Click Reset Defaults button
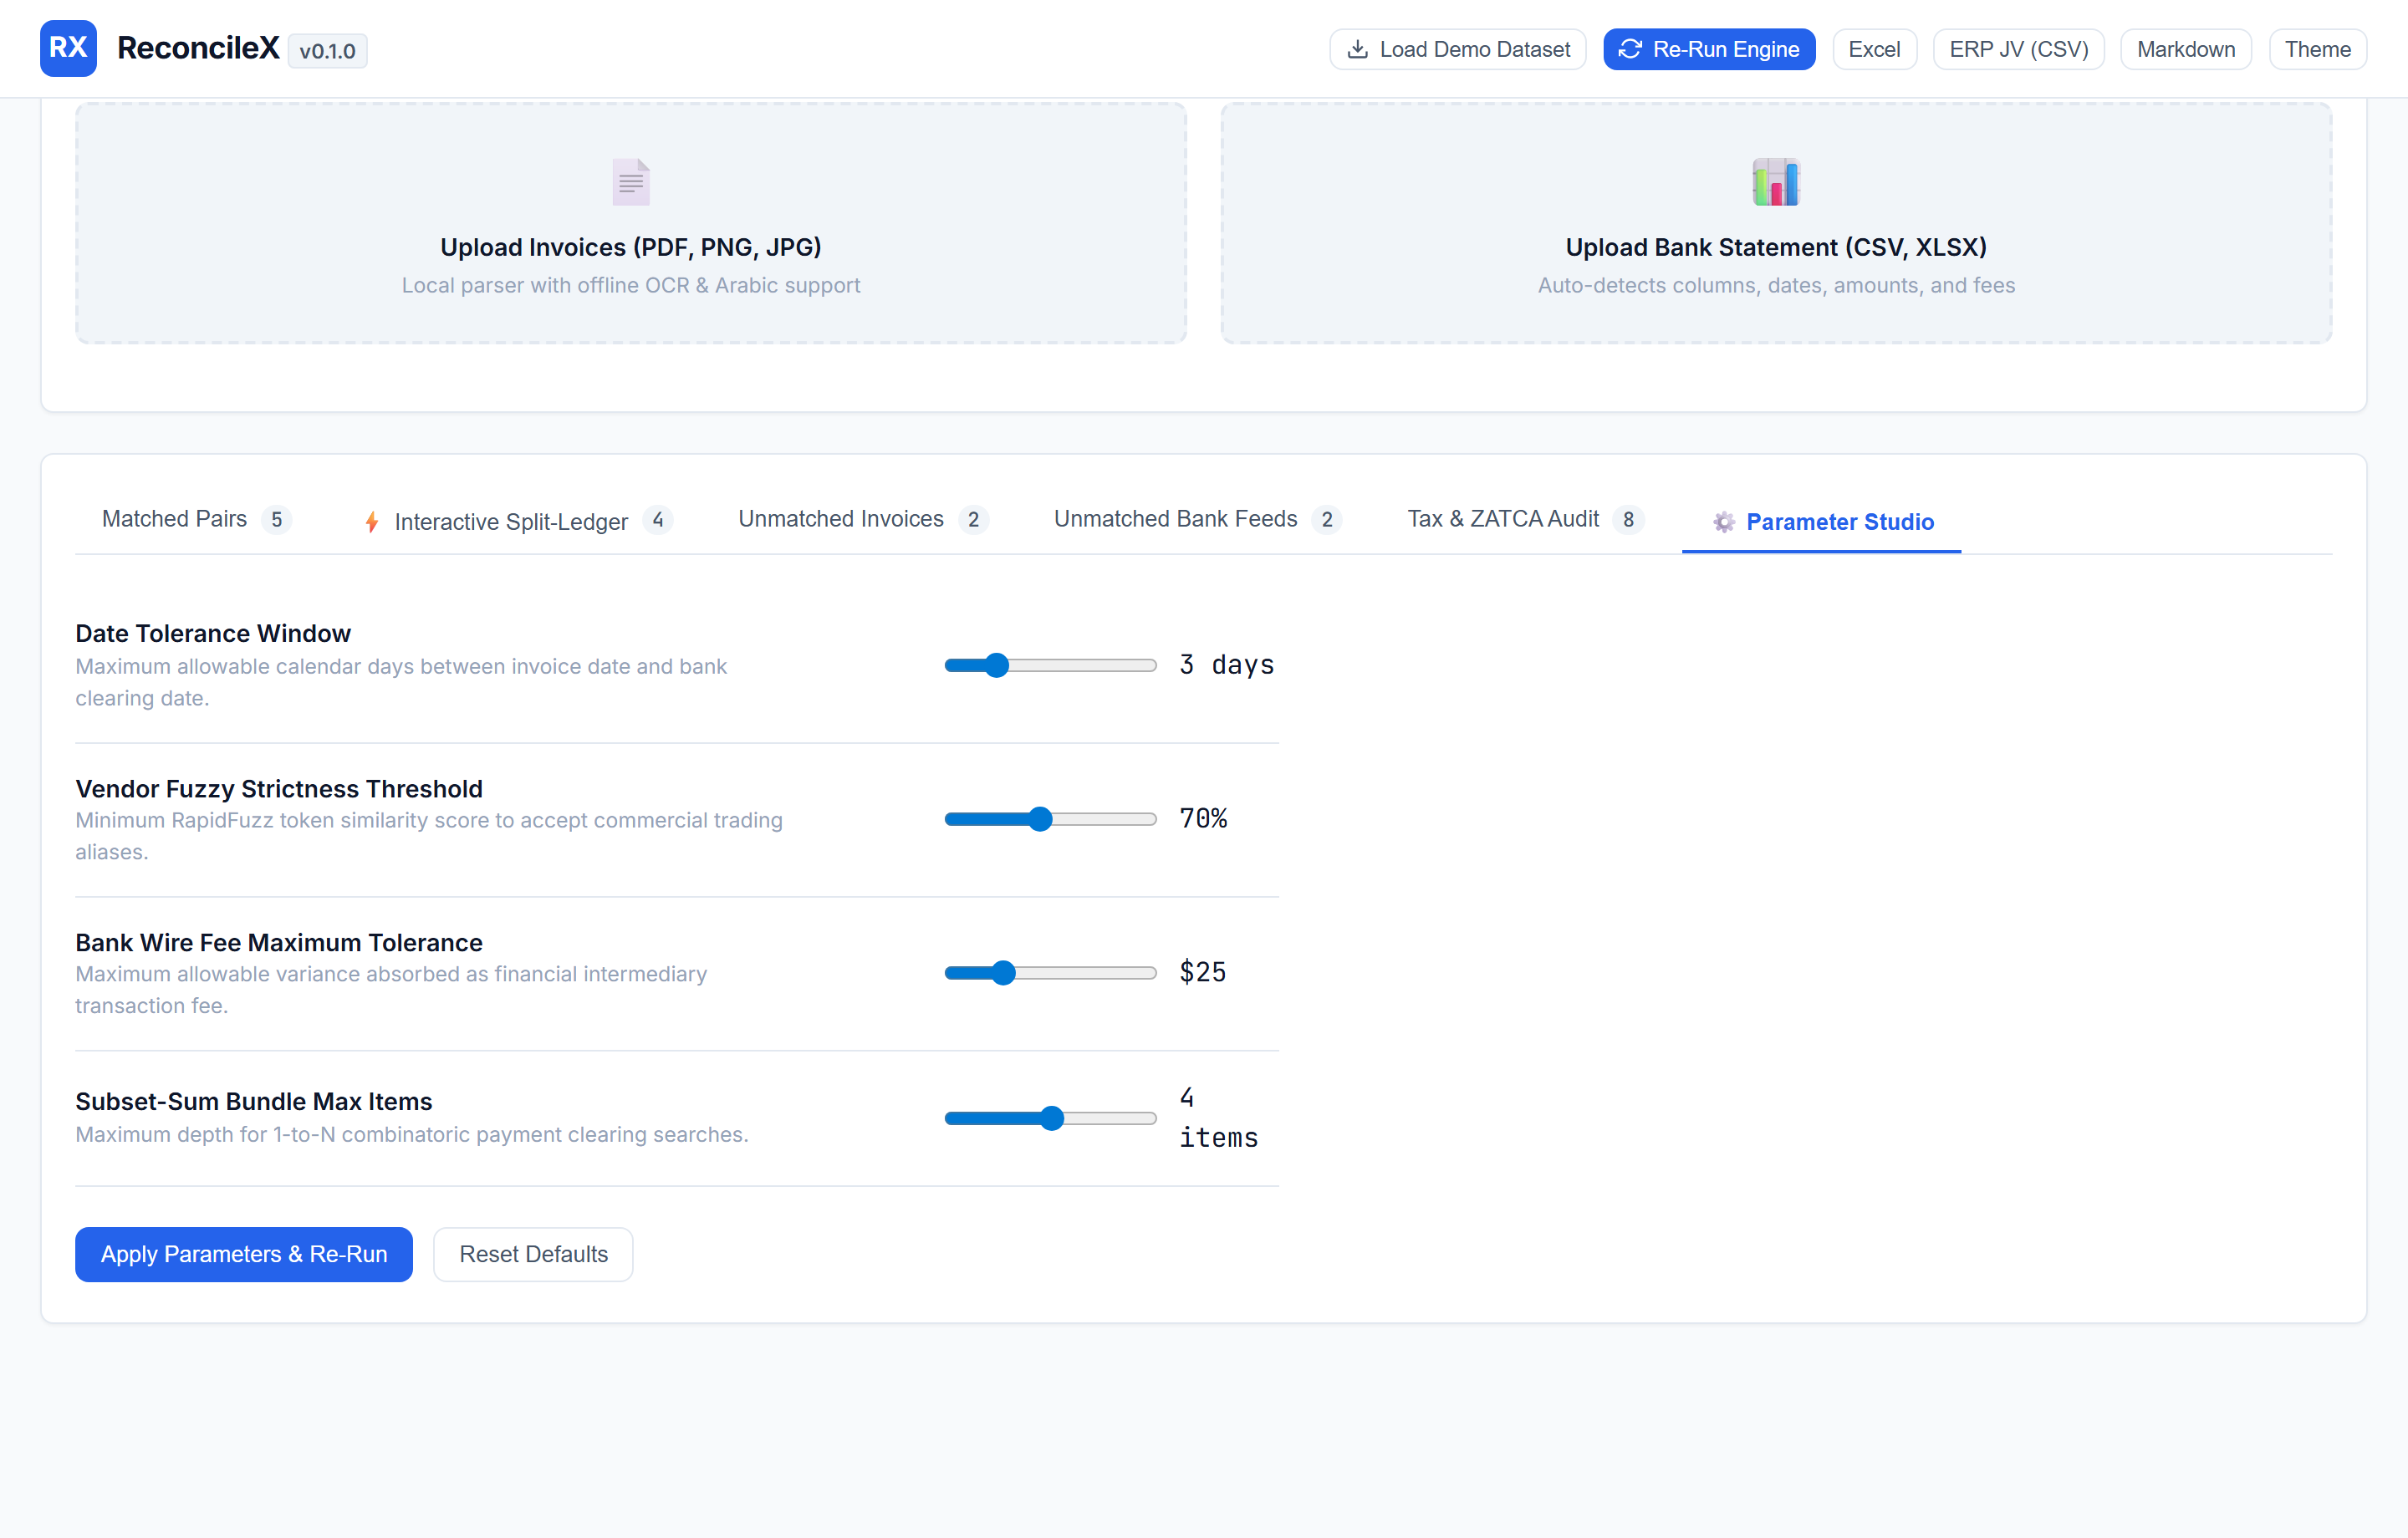2408x1538 pixels. pos(533,1254)
